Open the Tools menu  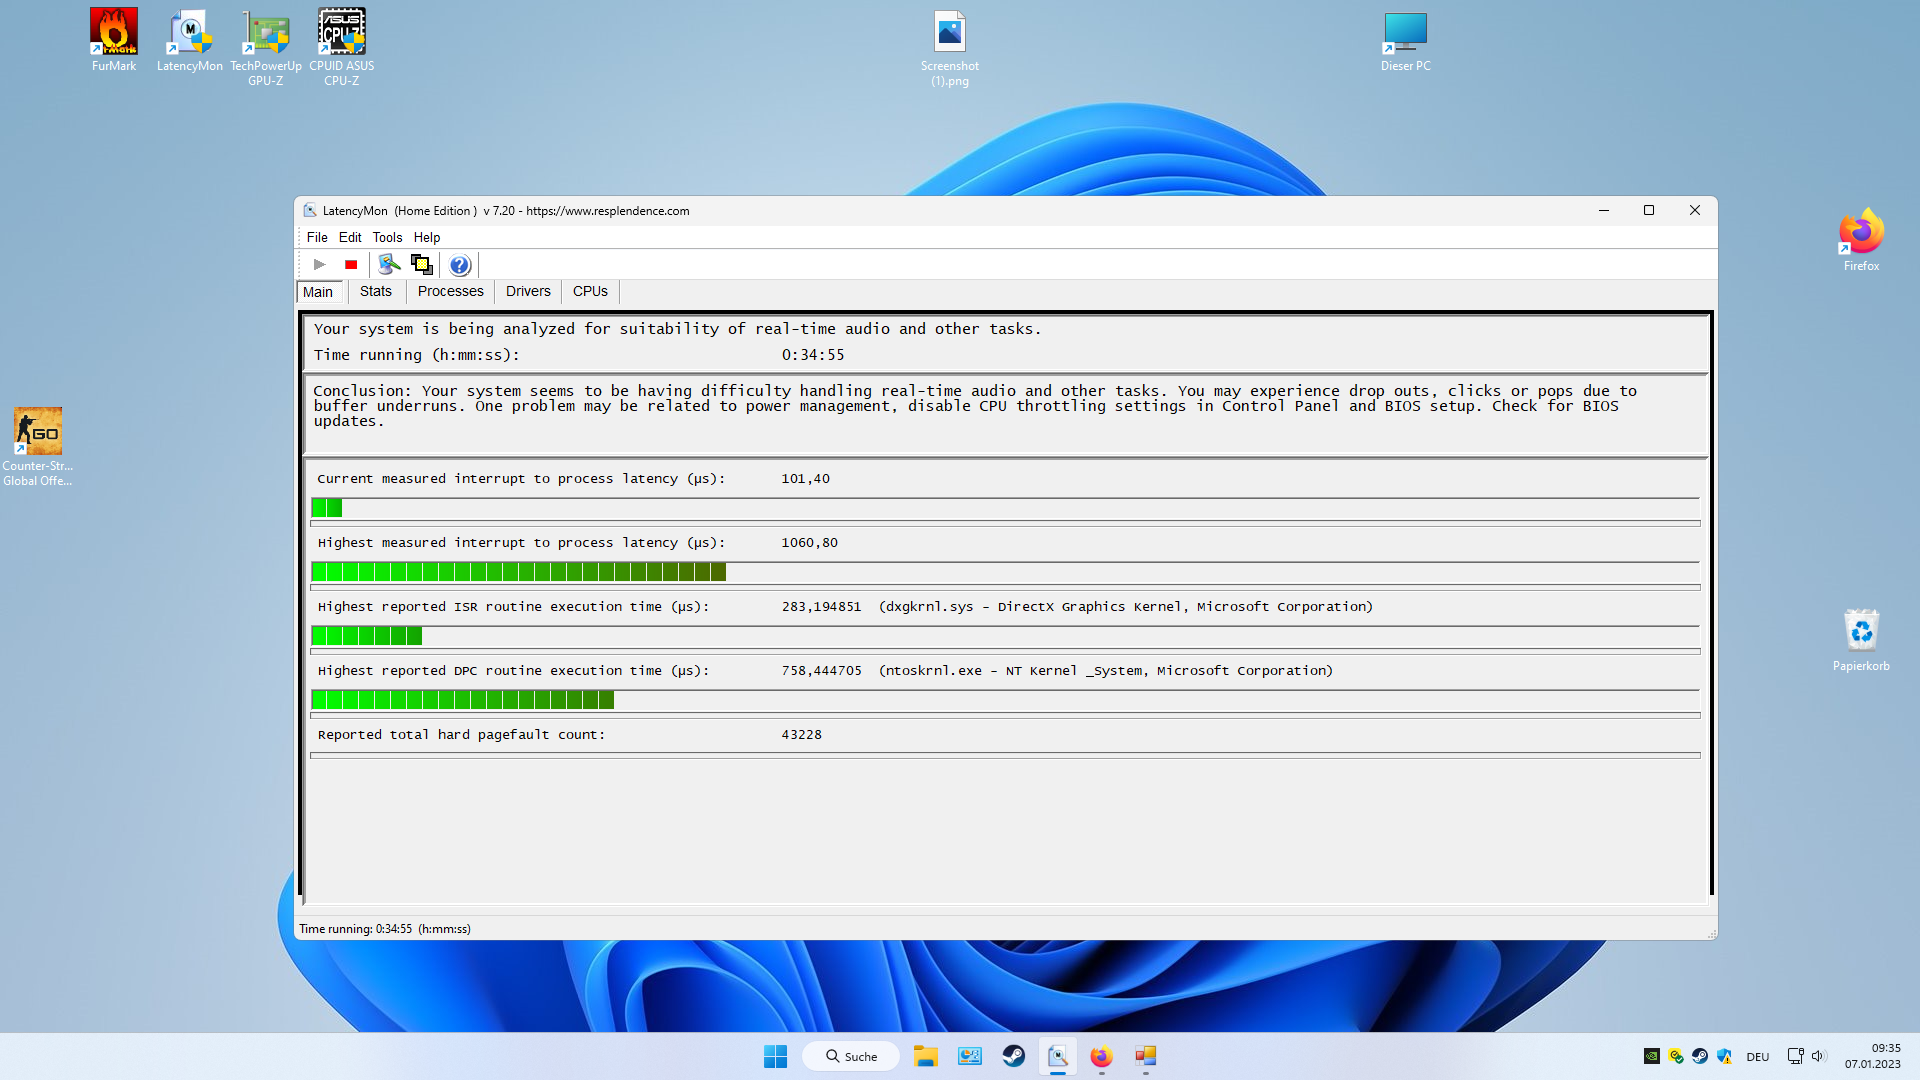tap(387, 237)
